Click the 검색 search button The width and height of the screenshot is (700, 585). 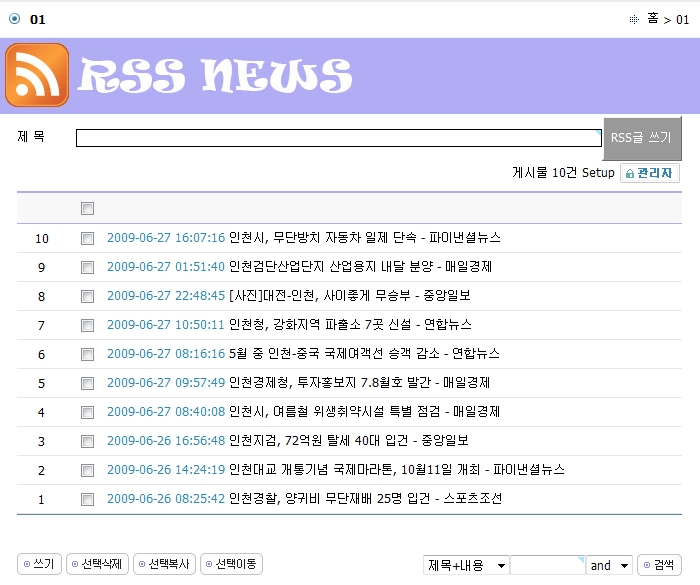pos(659,565)
